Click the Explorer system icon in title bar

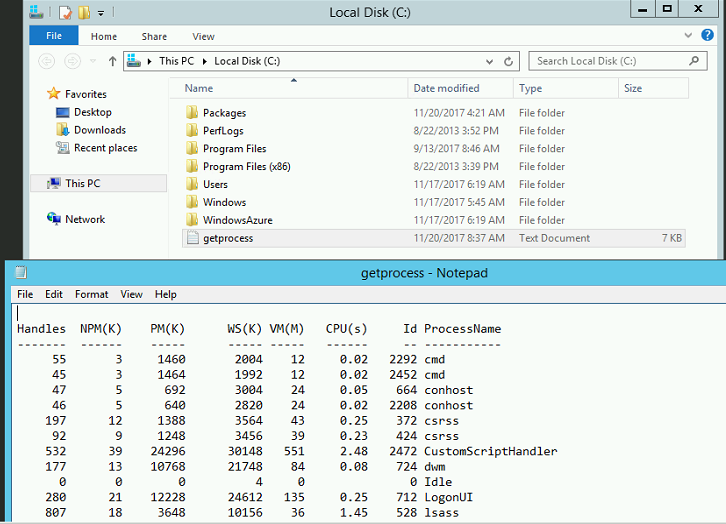coord(36,12)
